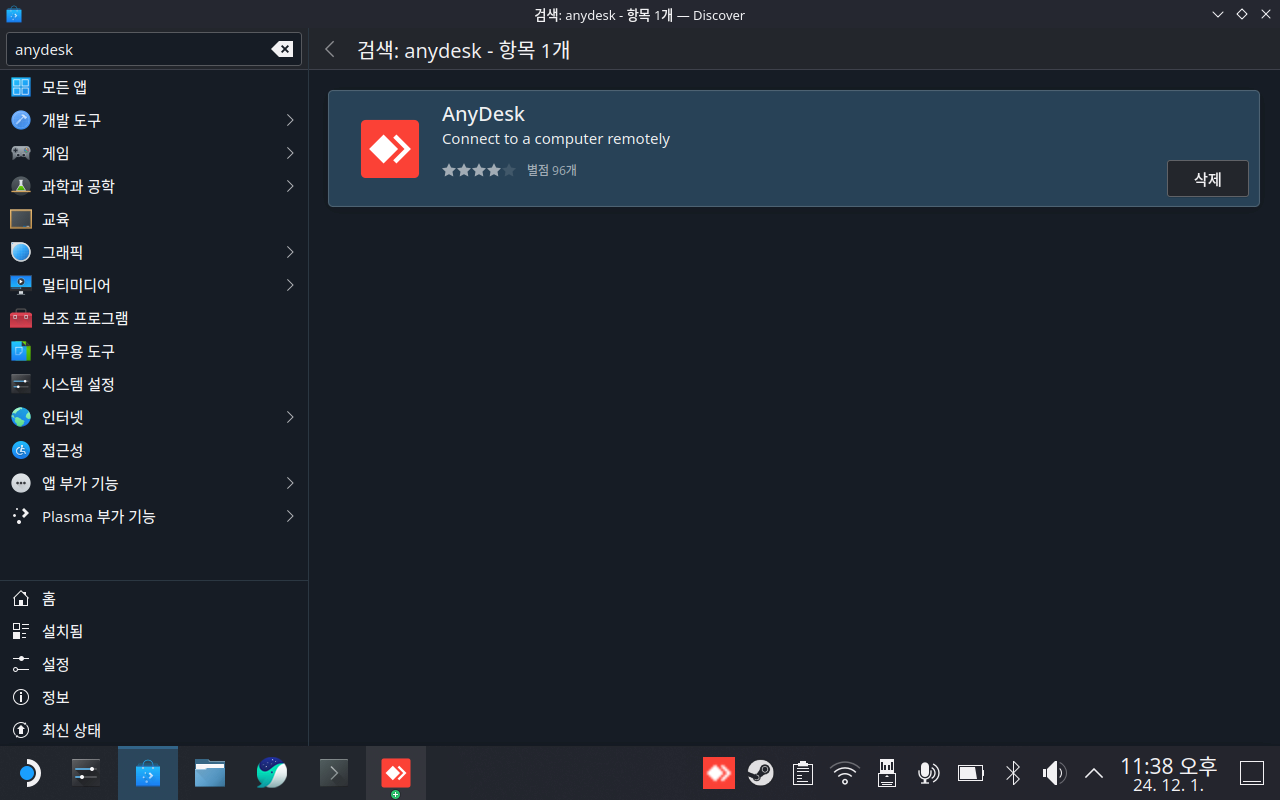Open the AnyDesk red logo thumbnail
This screenshot has width=1280, height=800.
[x=390, y=149]
